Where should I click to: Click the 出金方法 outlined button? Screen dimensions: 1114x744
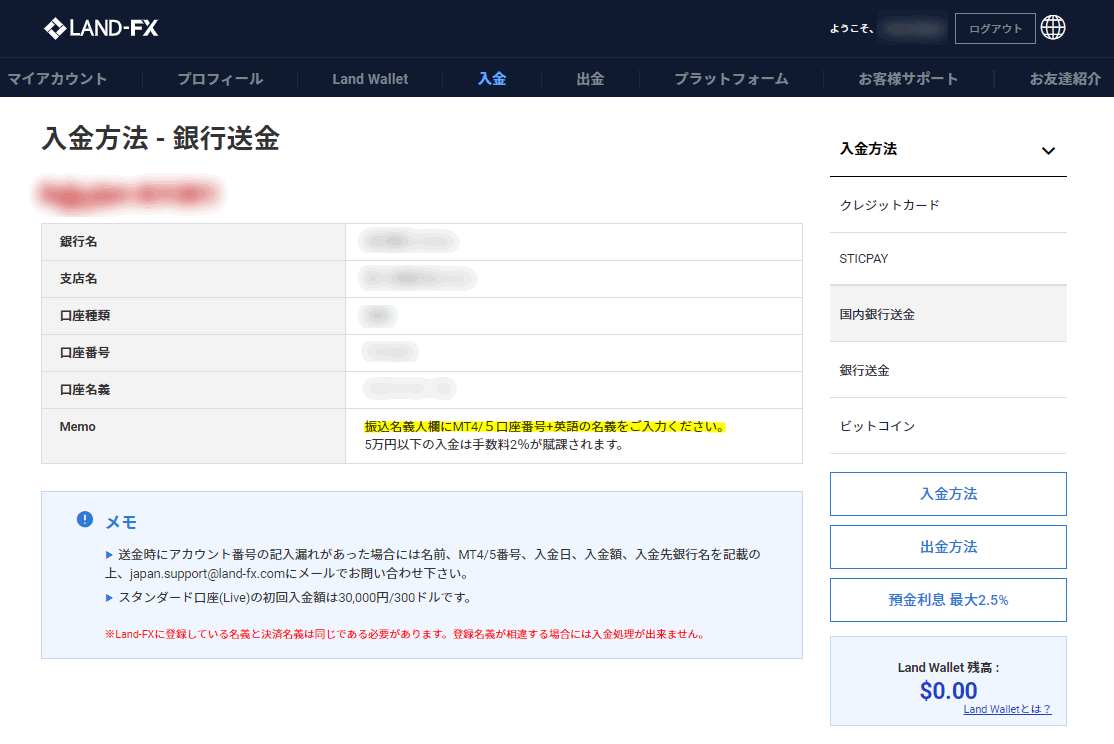[x=948, y=547]
